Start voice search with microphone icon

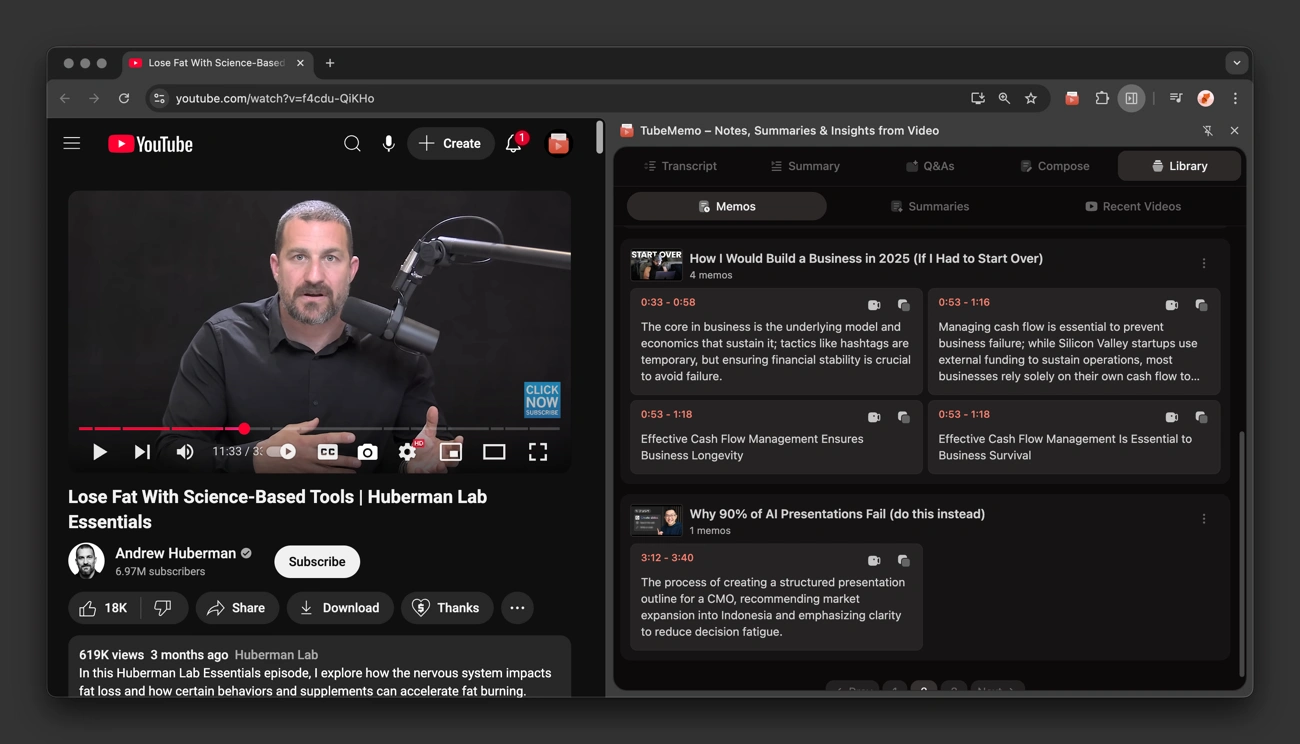pos(388,144)
